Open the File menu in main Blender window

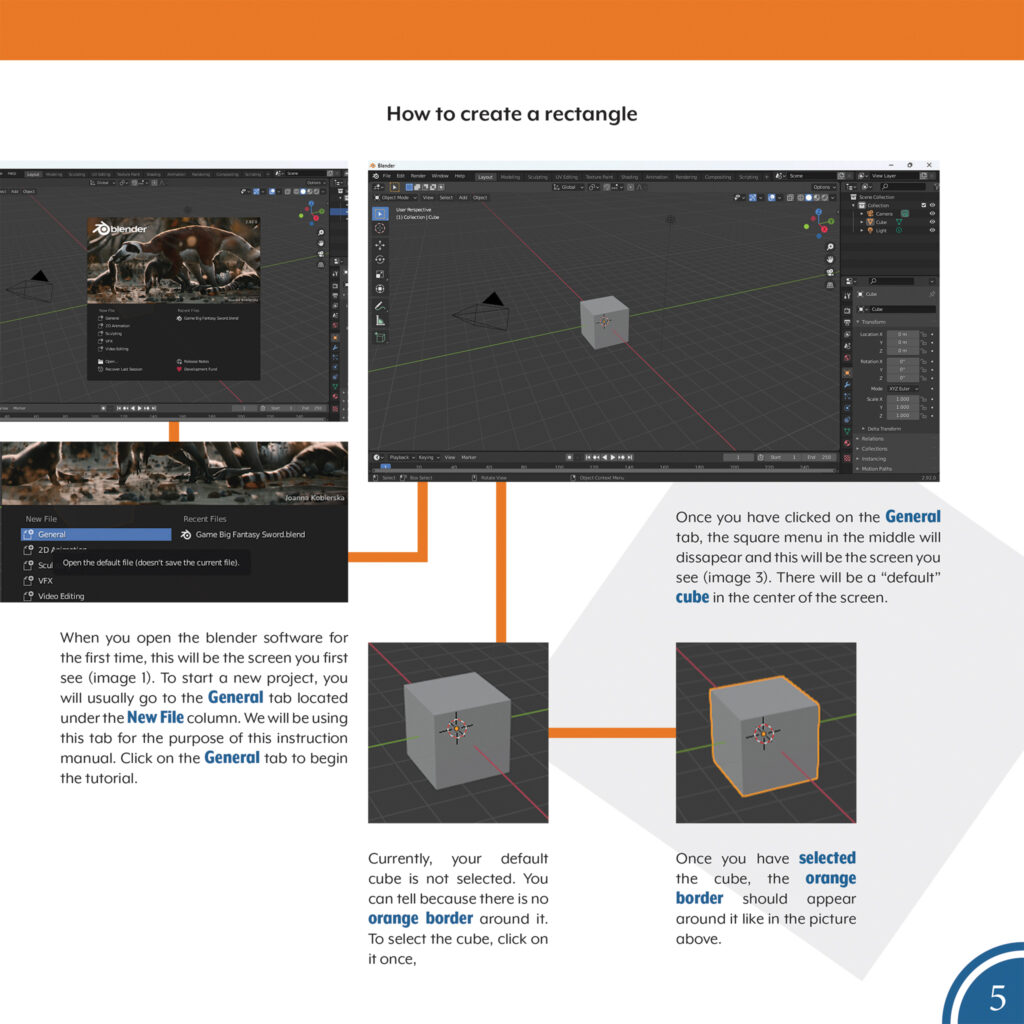coord(387,176)
